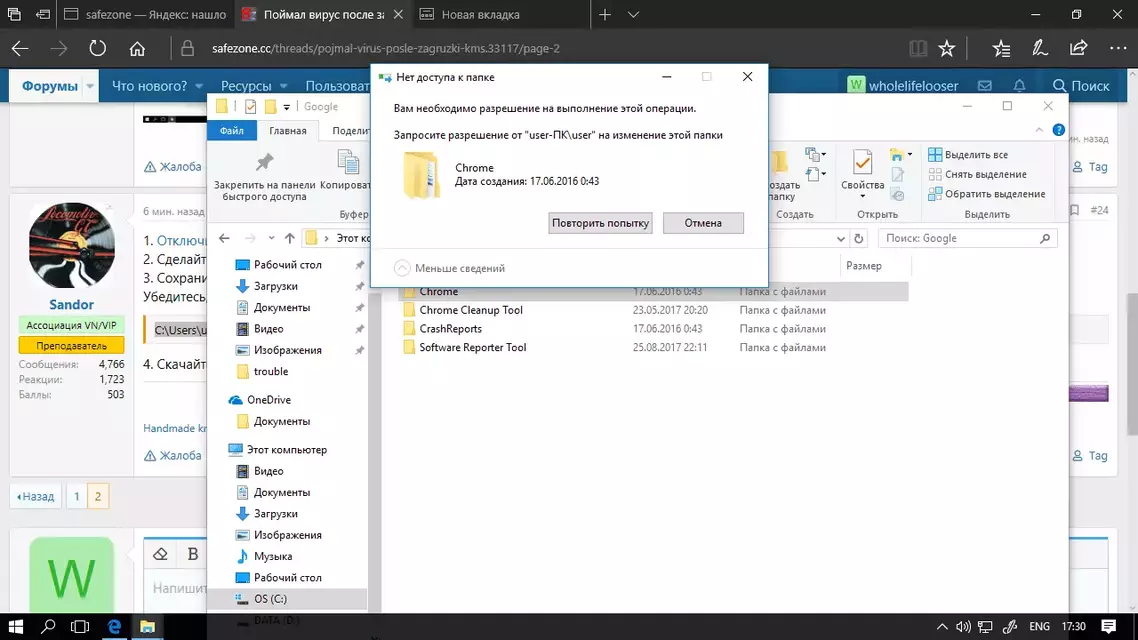Click Снять выделение in the ribbon
The image size is (1138, 640).
978,174
